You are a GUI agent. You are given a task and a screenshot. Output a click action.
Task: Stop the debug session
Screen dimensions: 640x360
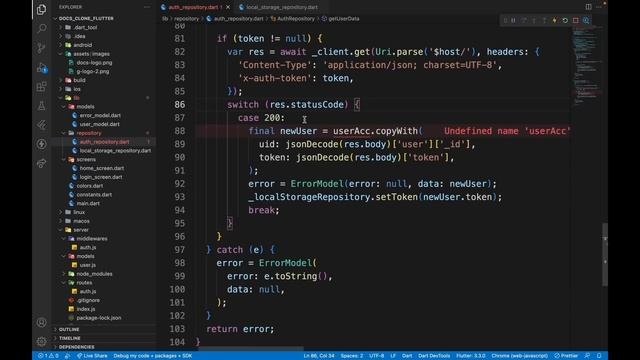click(576, 20)
